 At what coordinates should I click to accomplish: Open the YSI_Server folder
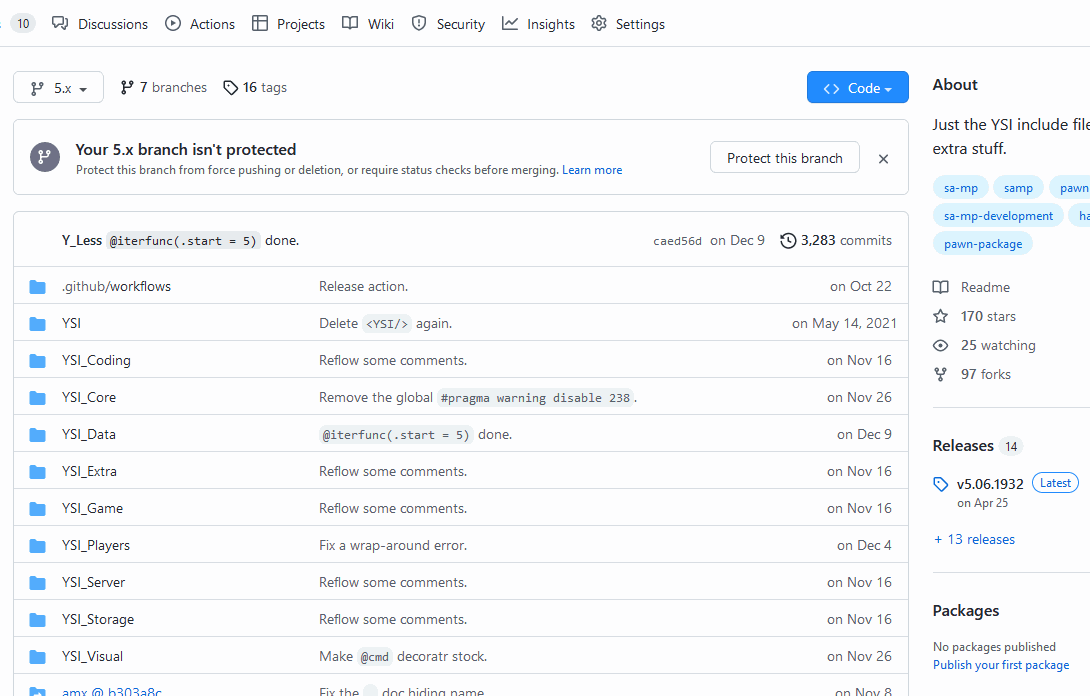point(93,582)
